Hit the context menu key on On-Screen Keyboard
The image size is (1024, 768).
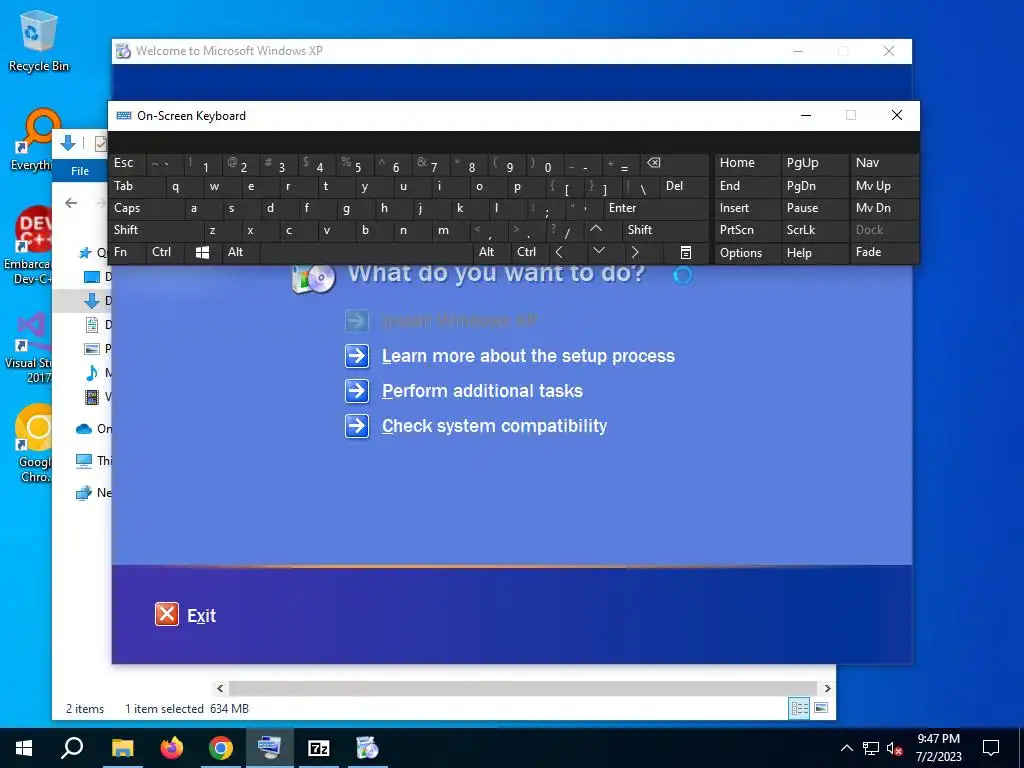click(x=686, y=252)
